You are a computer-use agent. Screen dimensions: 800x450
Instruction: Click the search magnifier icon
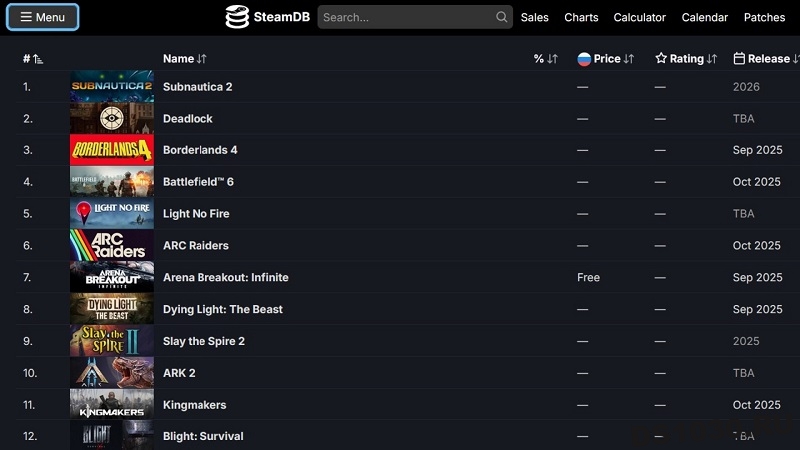click(501, 17)
